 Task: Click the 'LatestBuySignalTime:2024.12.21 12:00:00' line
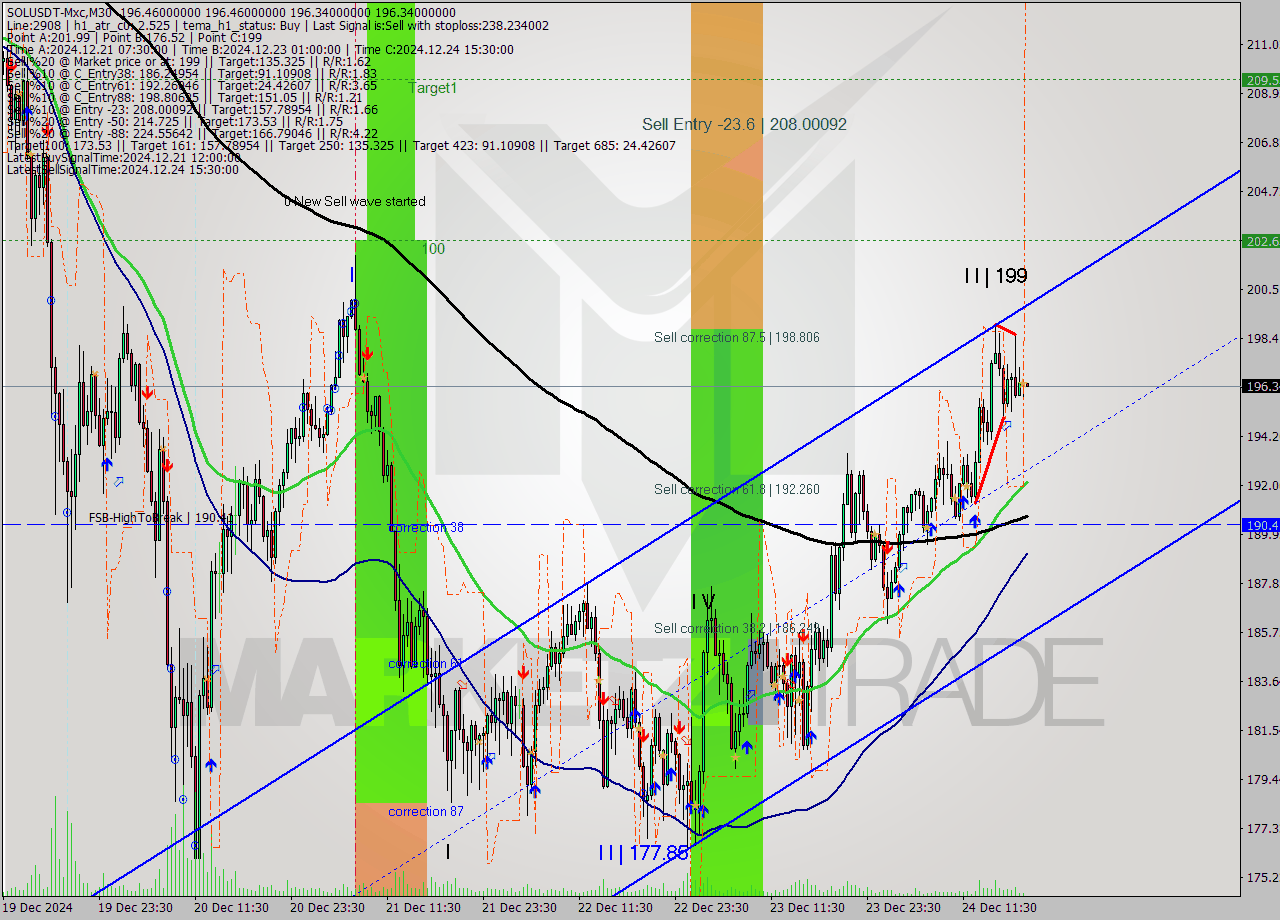point(123,157)
